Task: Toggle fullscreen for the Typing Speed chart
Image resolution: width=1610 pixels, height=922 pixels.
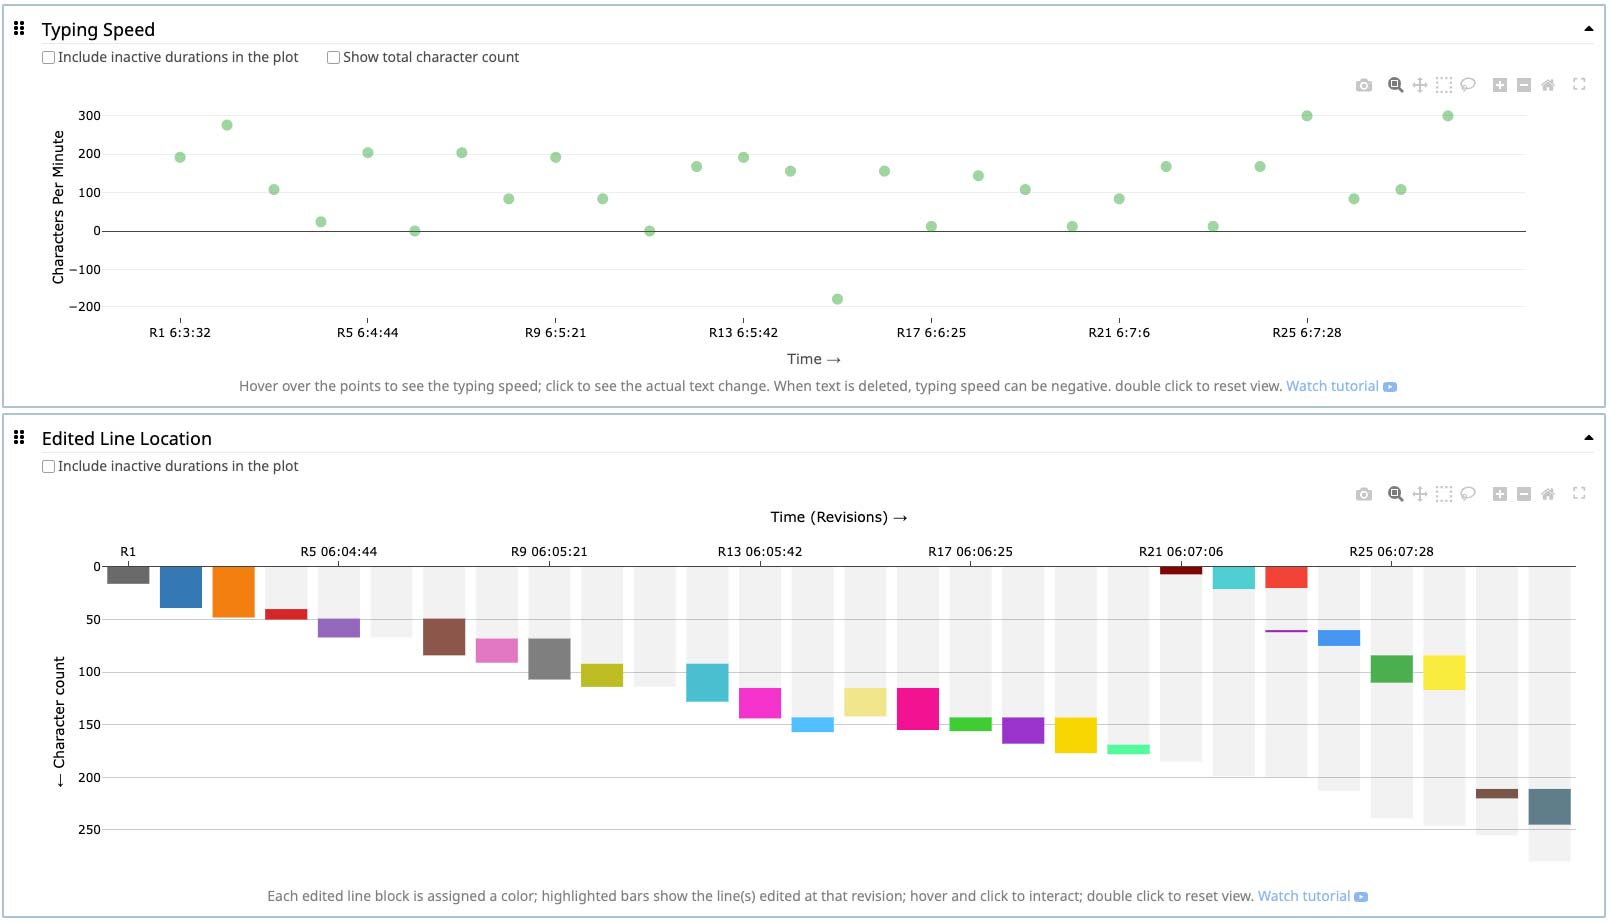Action: pyautogui.click(x=1579, y=85)
